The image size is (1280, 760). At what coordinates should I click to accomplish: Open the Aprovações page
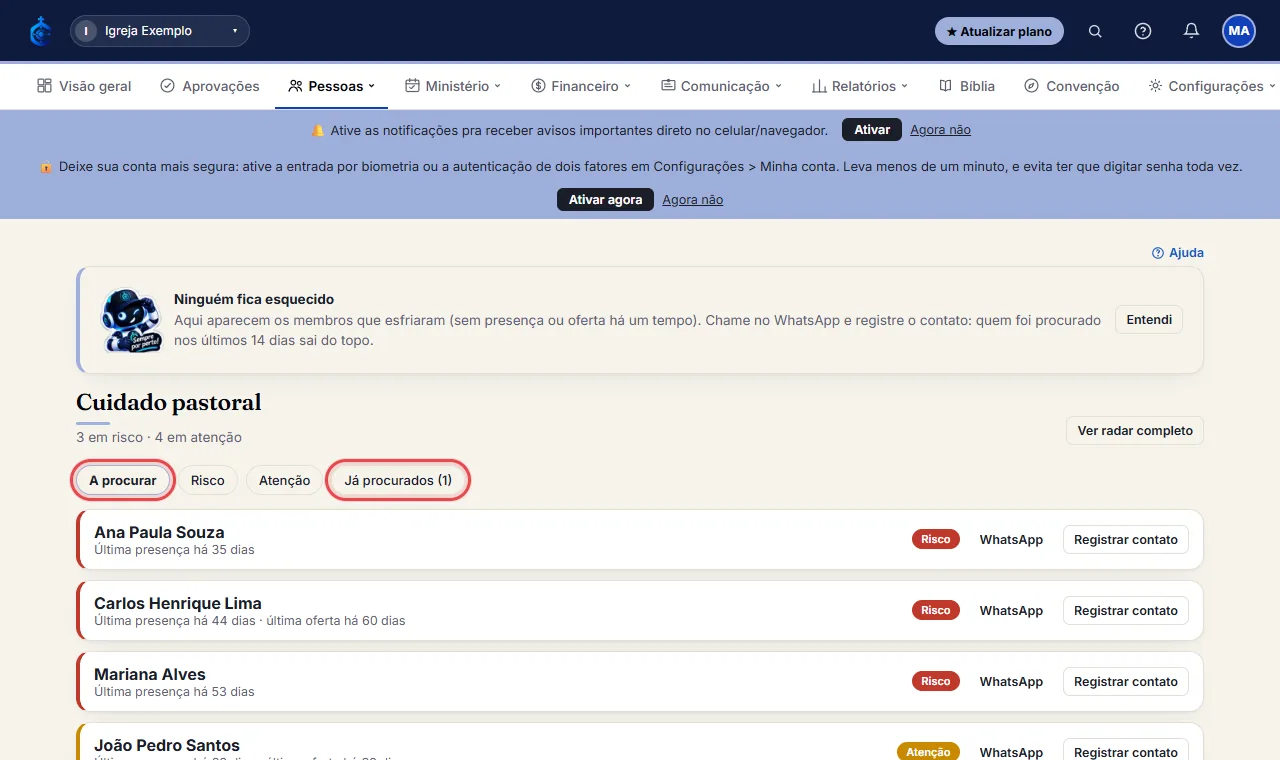coord(210,86)
